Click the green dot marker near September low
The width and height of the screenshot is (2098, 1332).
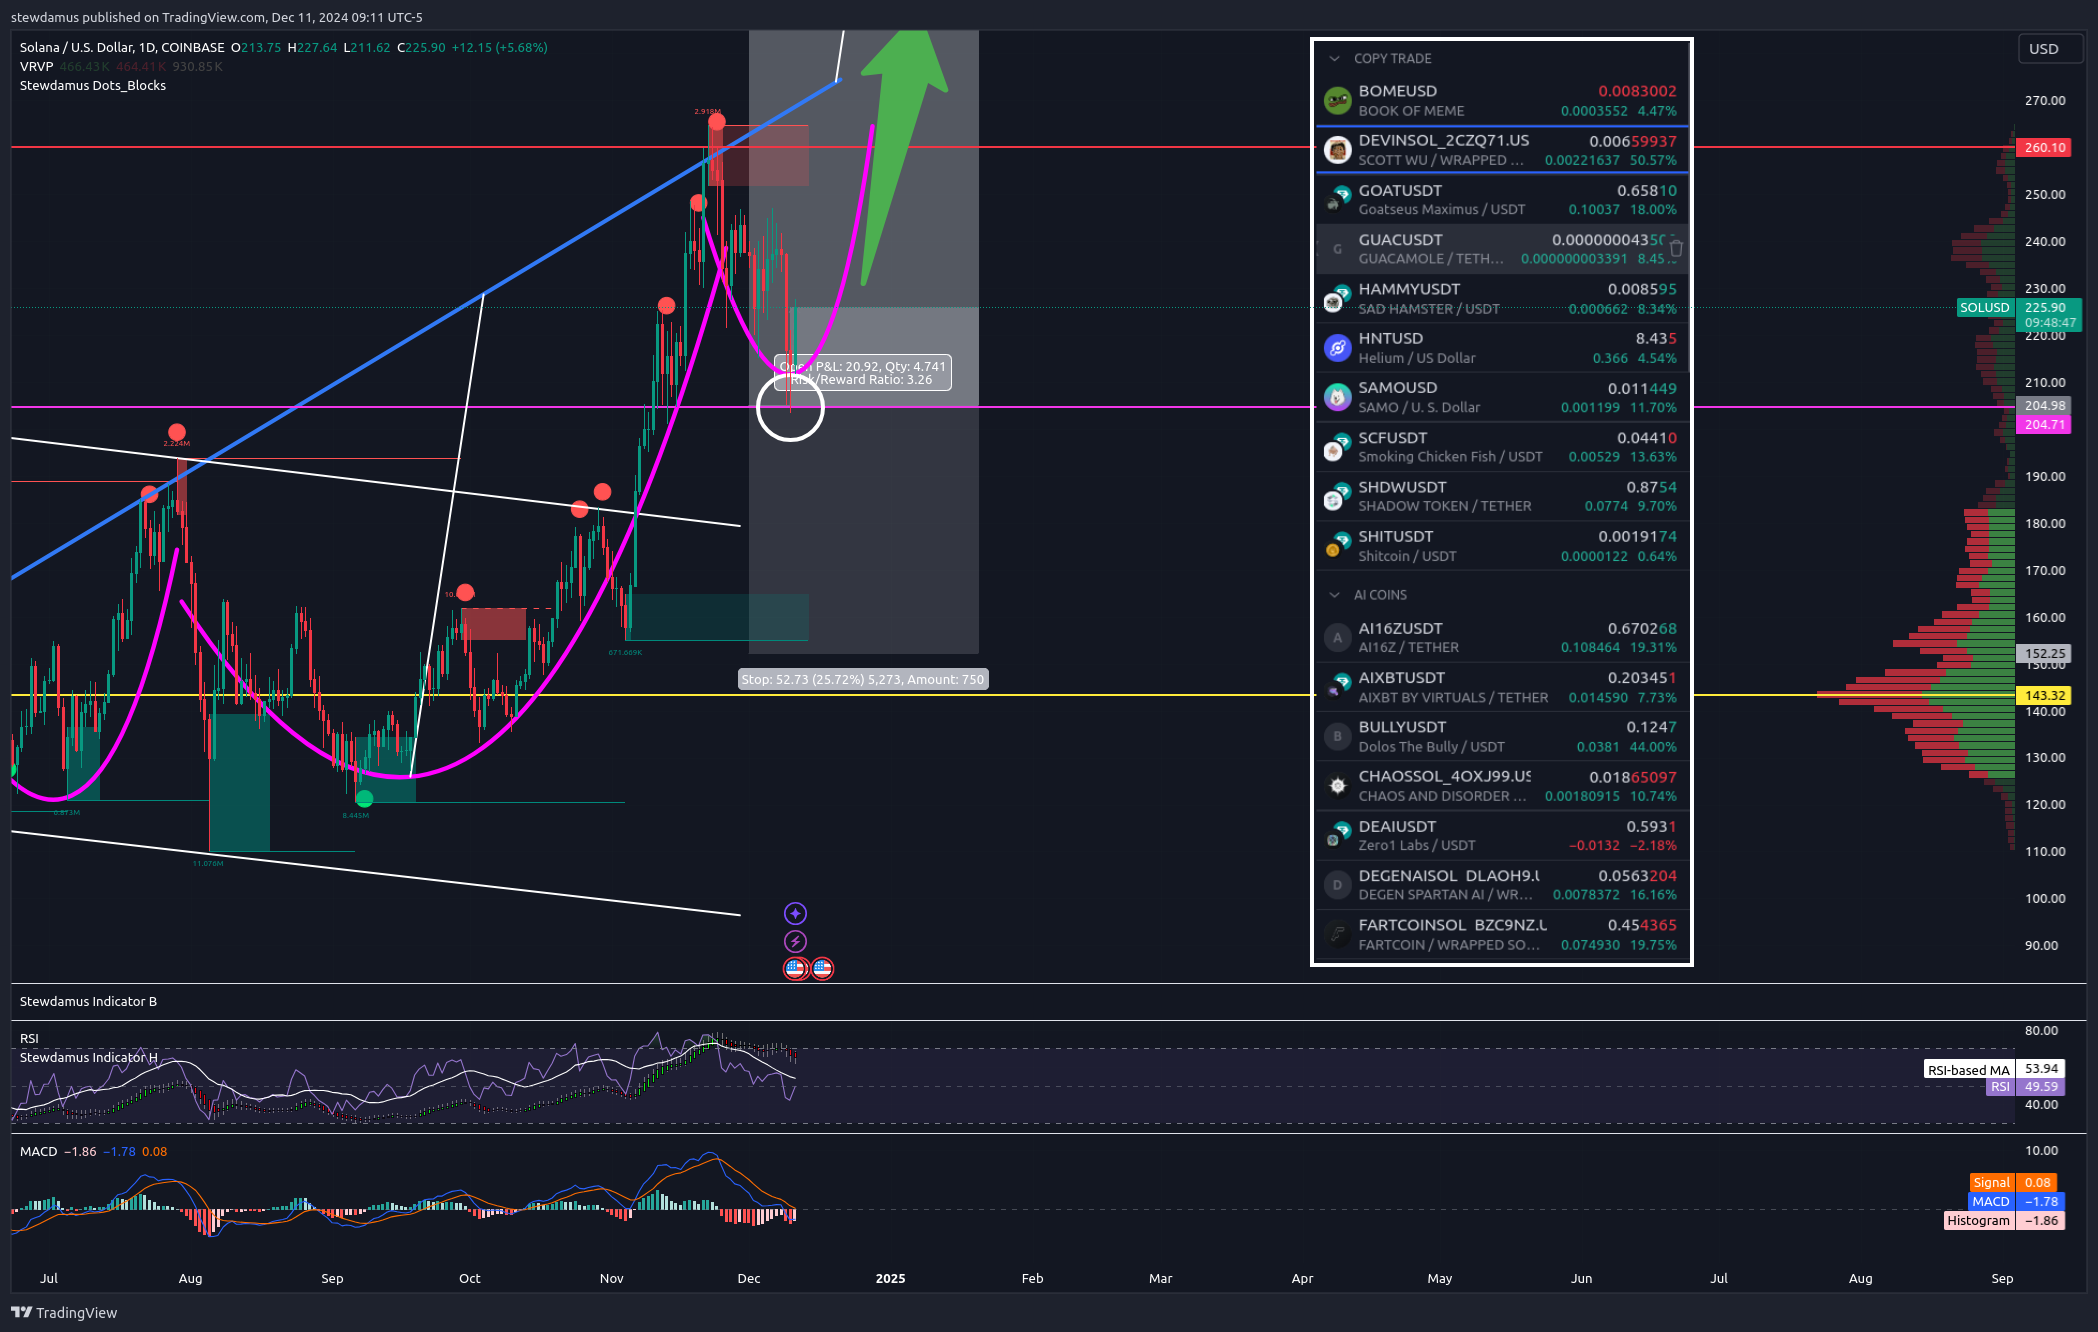coord(364,798)
